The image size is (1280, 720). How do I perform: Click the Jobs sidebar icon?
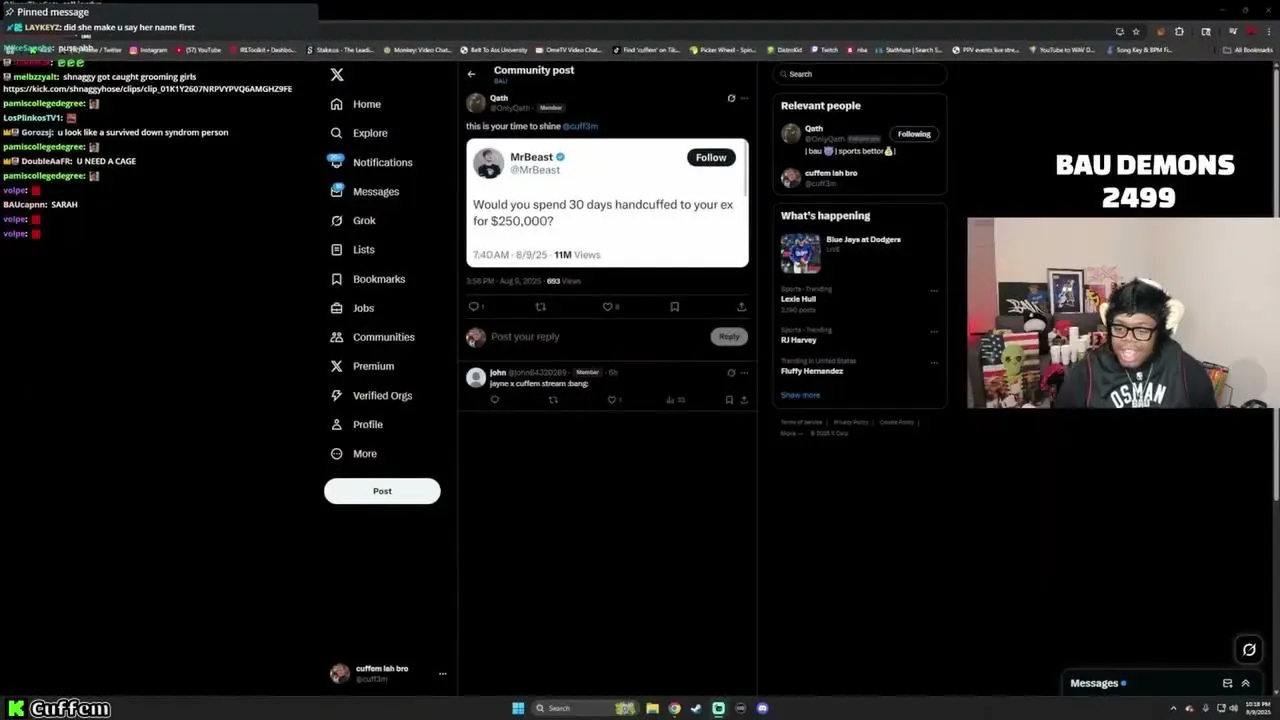(337, 308)
